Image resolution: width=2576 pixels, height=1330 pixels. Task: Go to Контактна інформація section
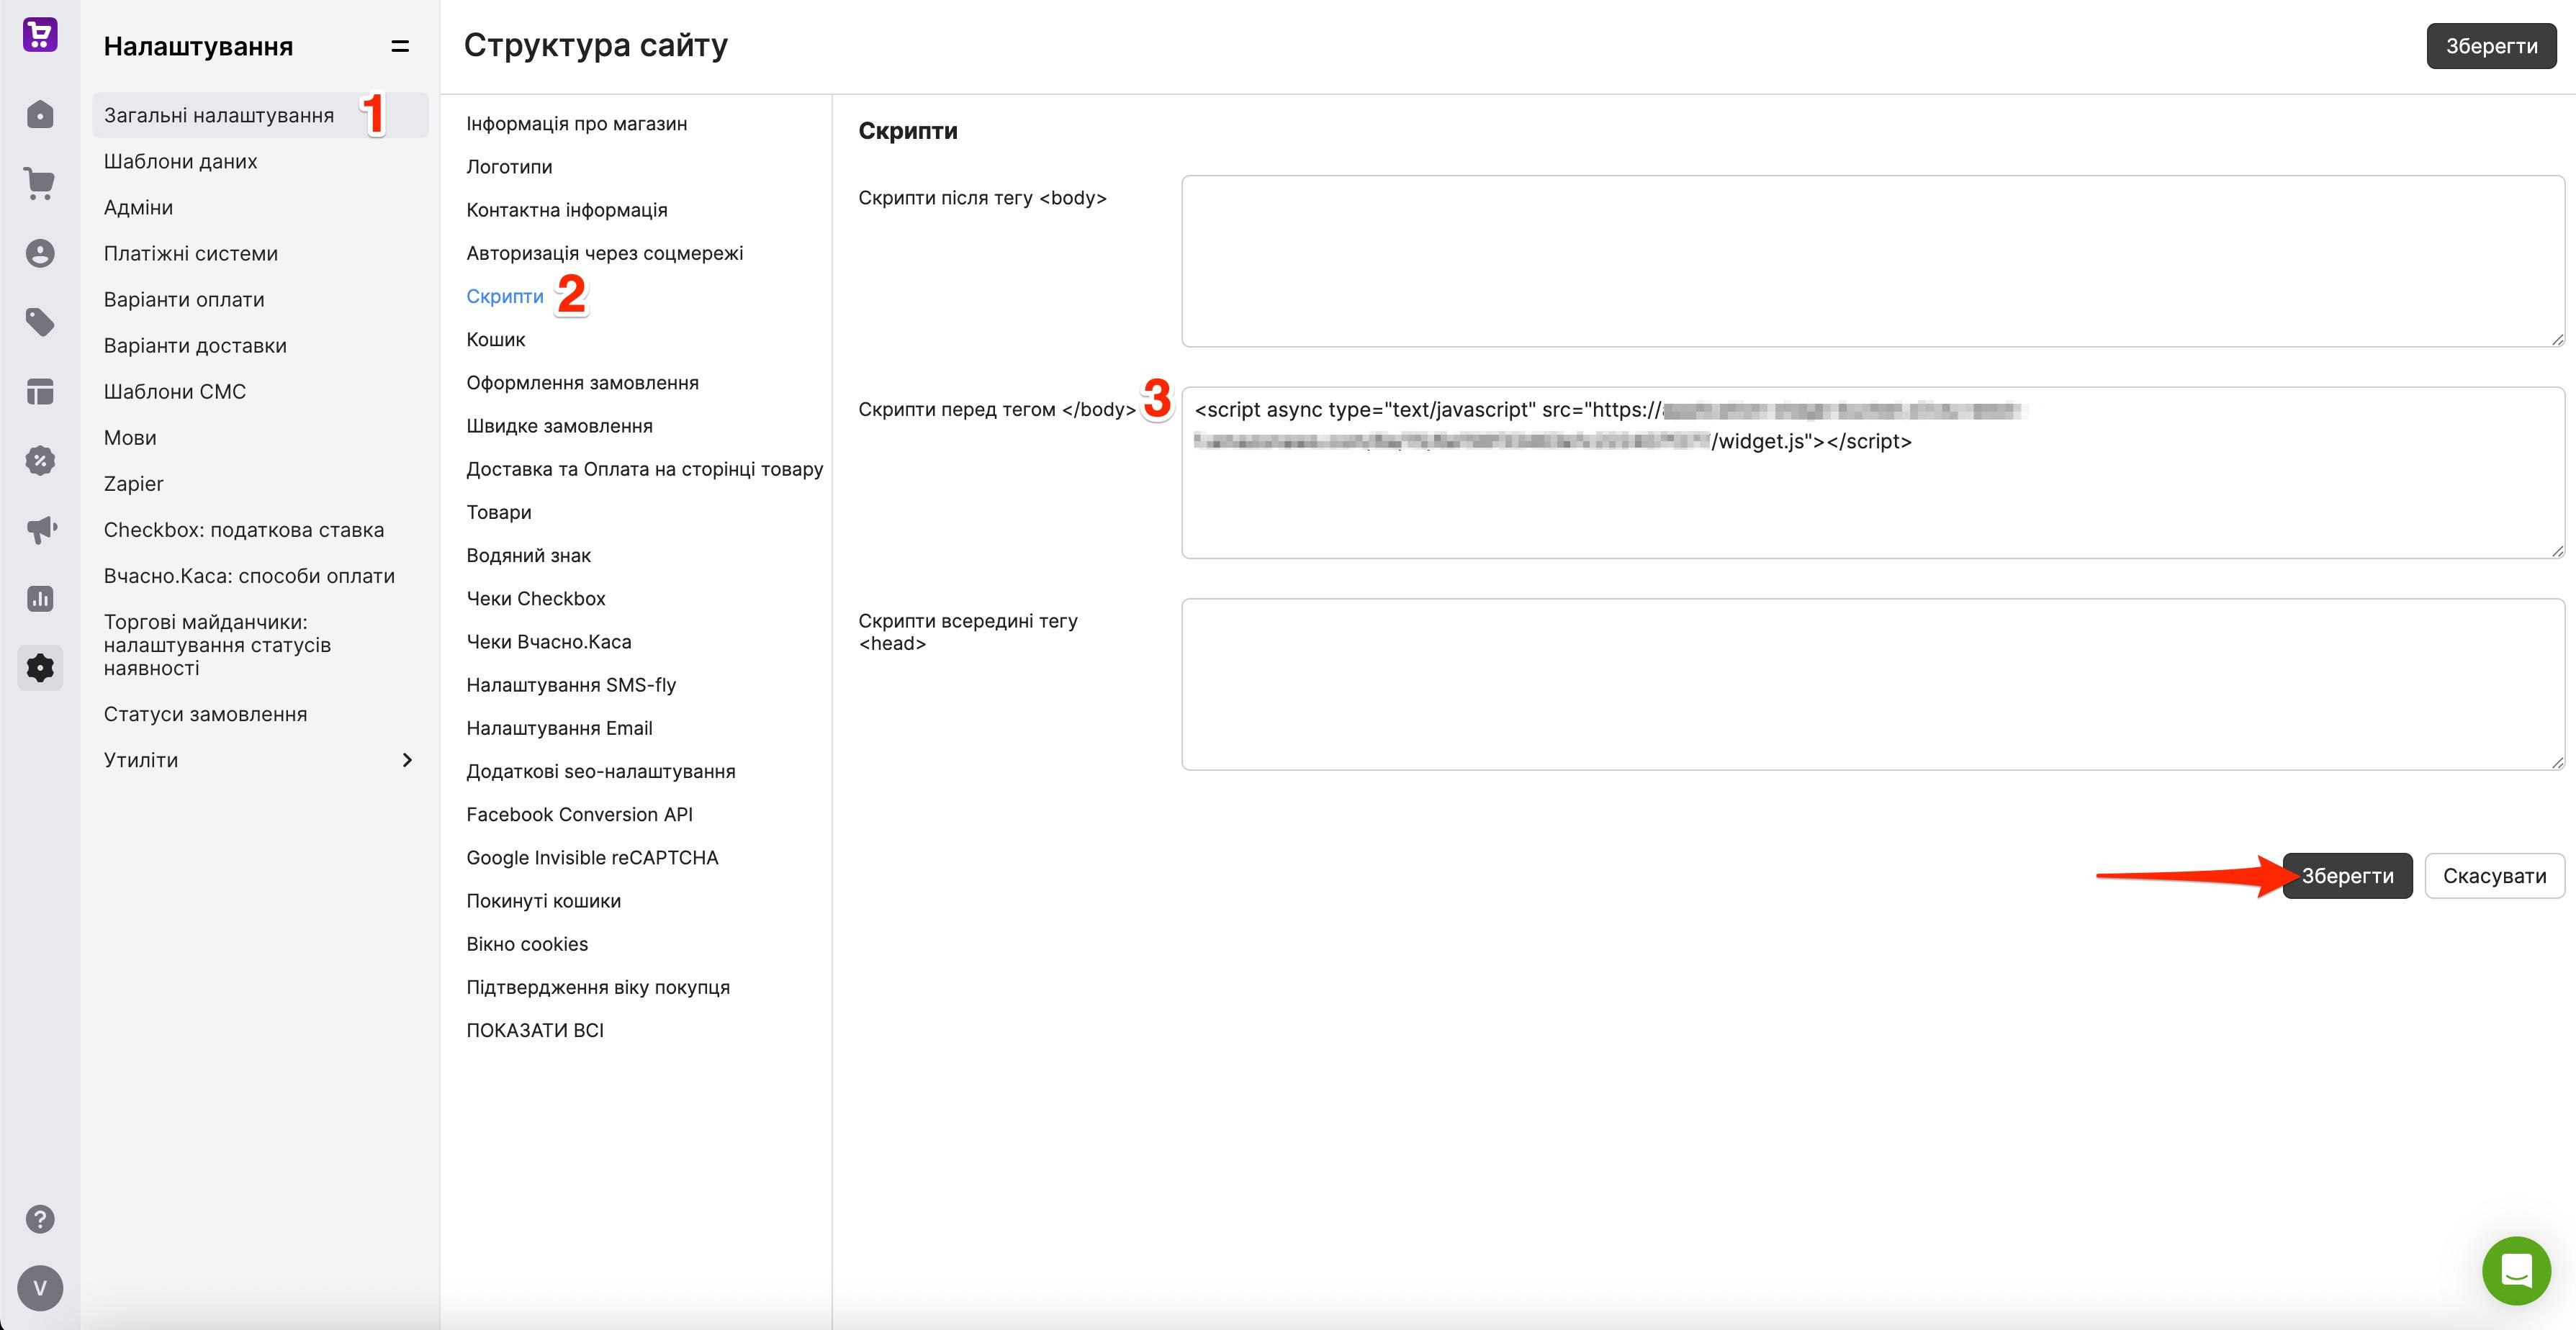point(566,210)
